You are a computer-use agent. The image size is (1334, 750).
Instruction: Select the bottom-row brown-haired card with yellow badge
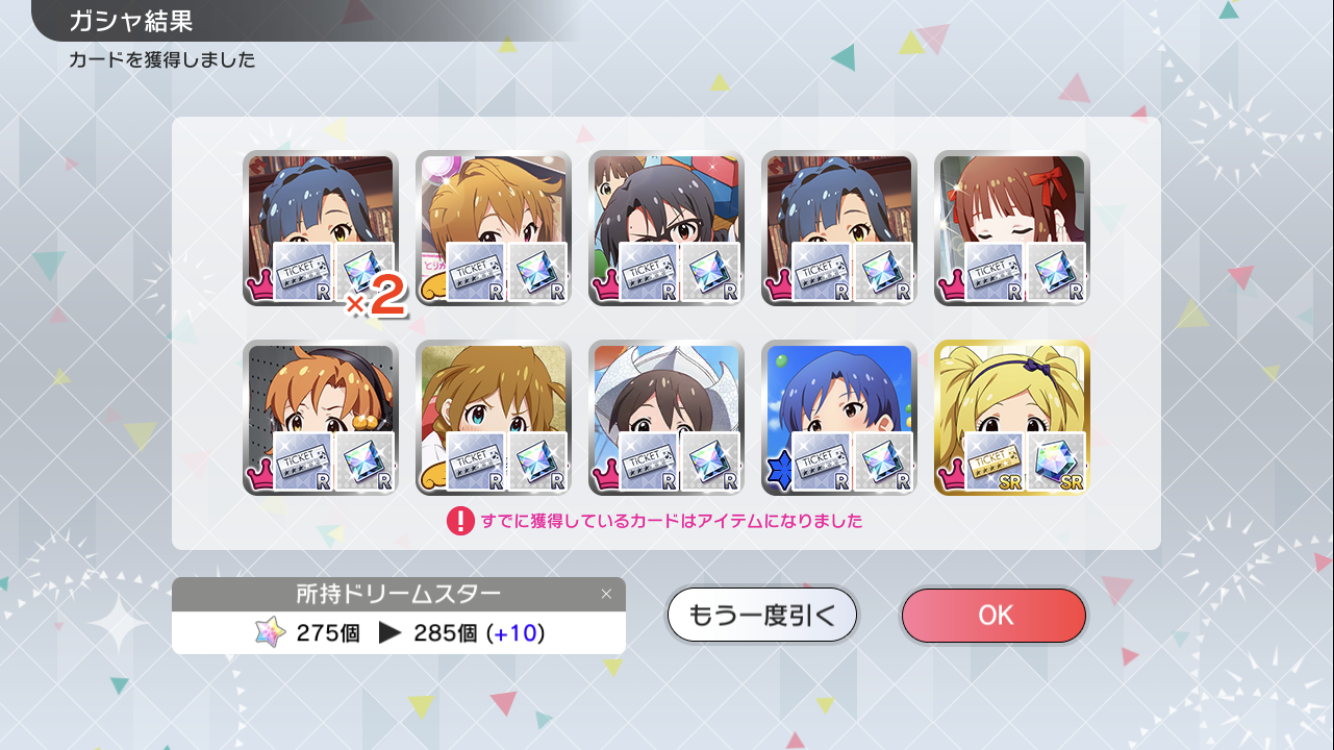point(493,417)
